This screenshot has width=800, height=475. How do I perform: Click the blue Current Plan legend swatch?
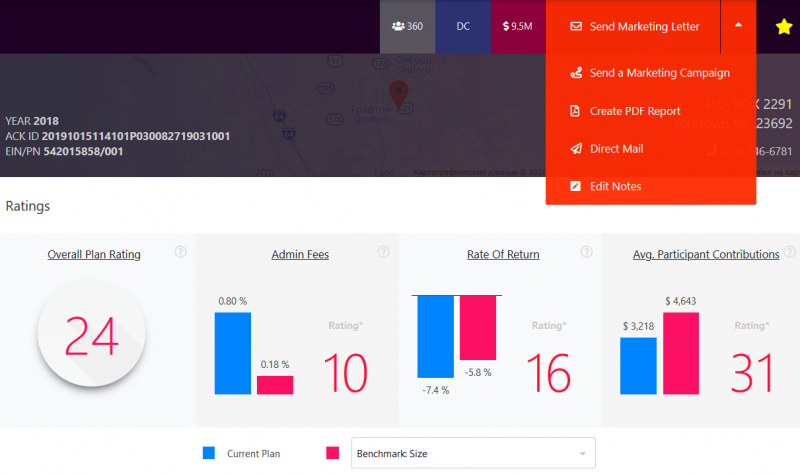click(209, 453)
